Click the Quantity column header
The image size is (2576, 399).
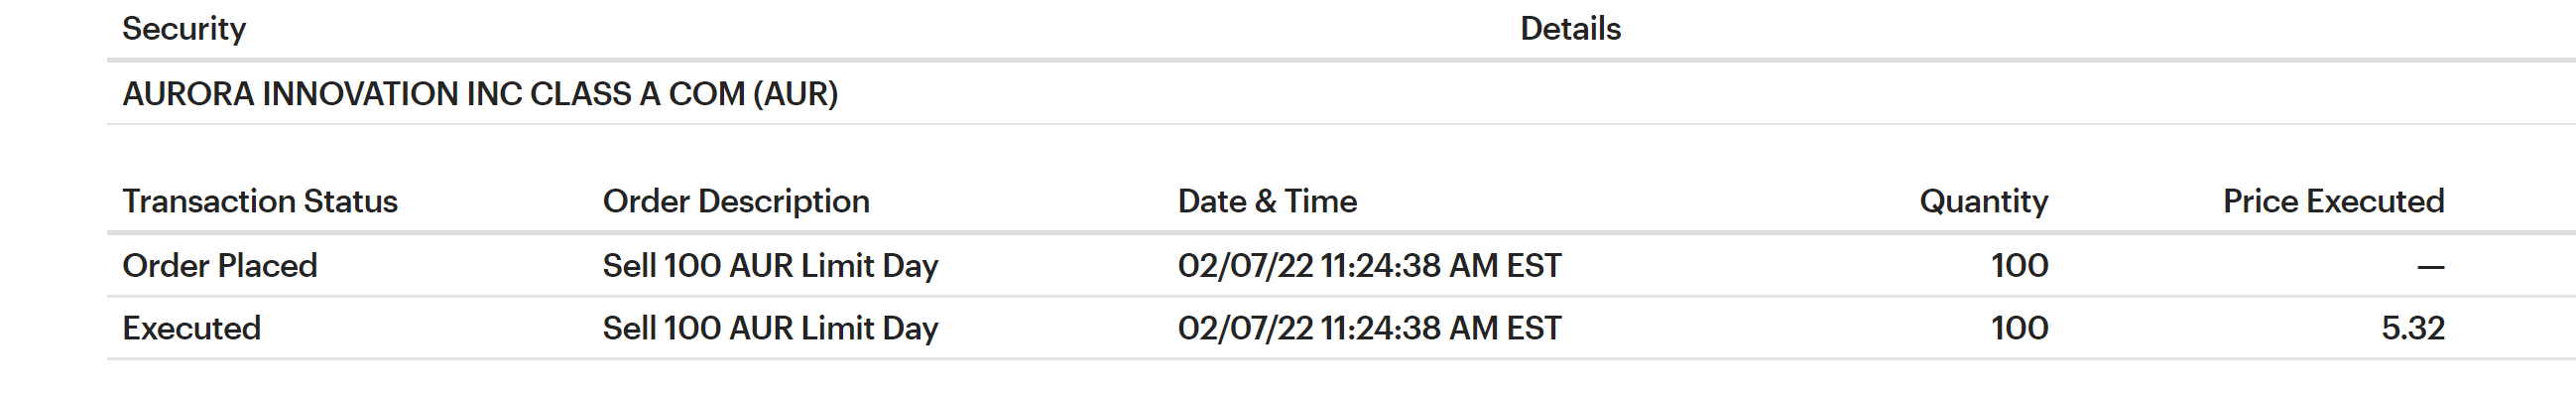point(1983,201)
